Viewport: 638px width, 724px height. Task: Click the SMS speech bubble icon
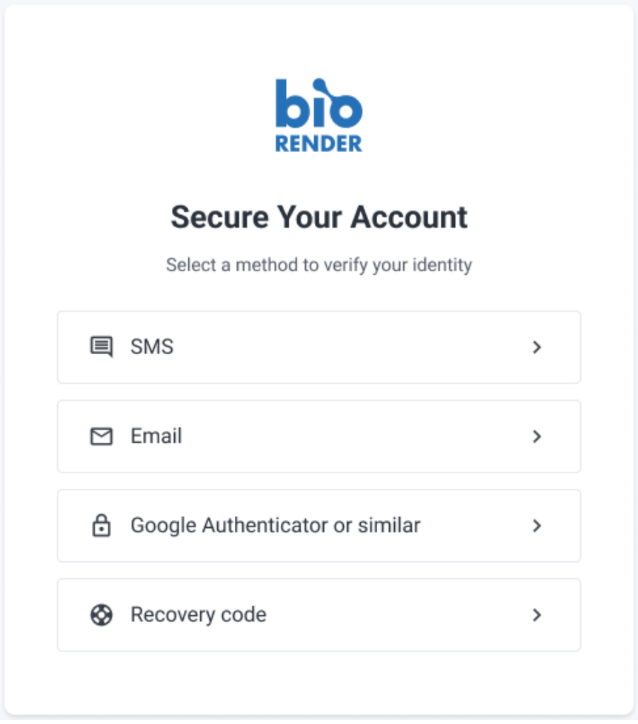[x=101, y=347]
